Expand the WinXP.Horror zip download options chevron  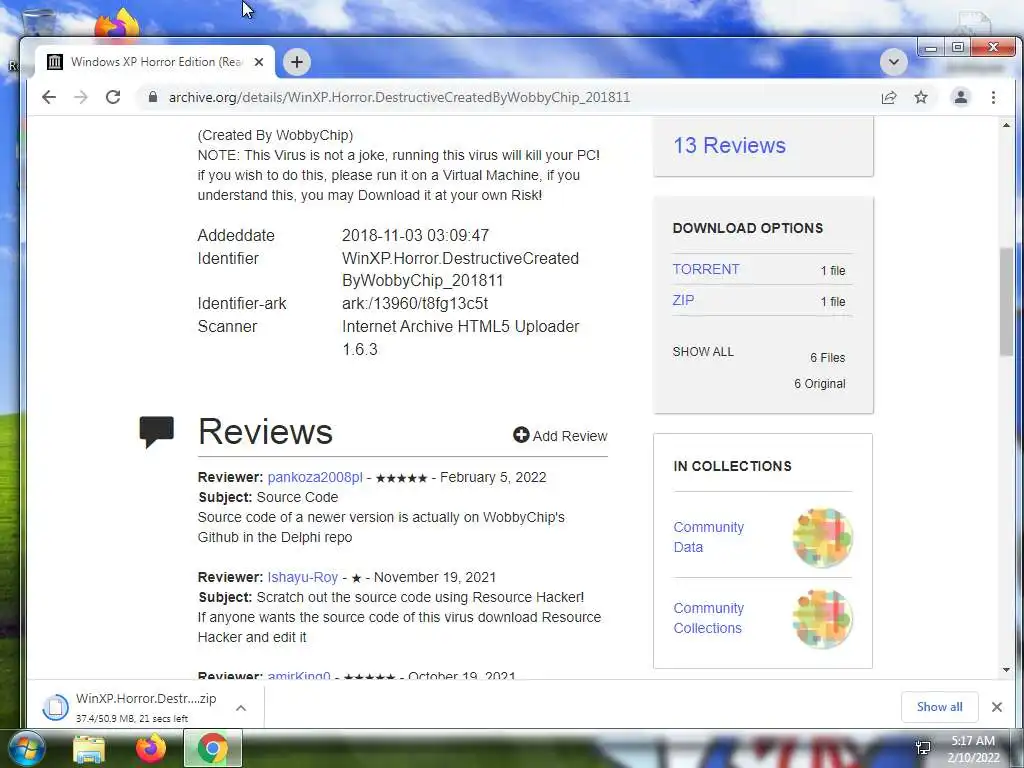point(241,707)
